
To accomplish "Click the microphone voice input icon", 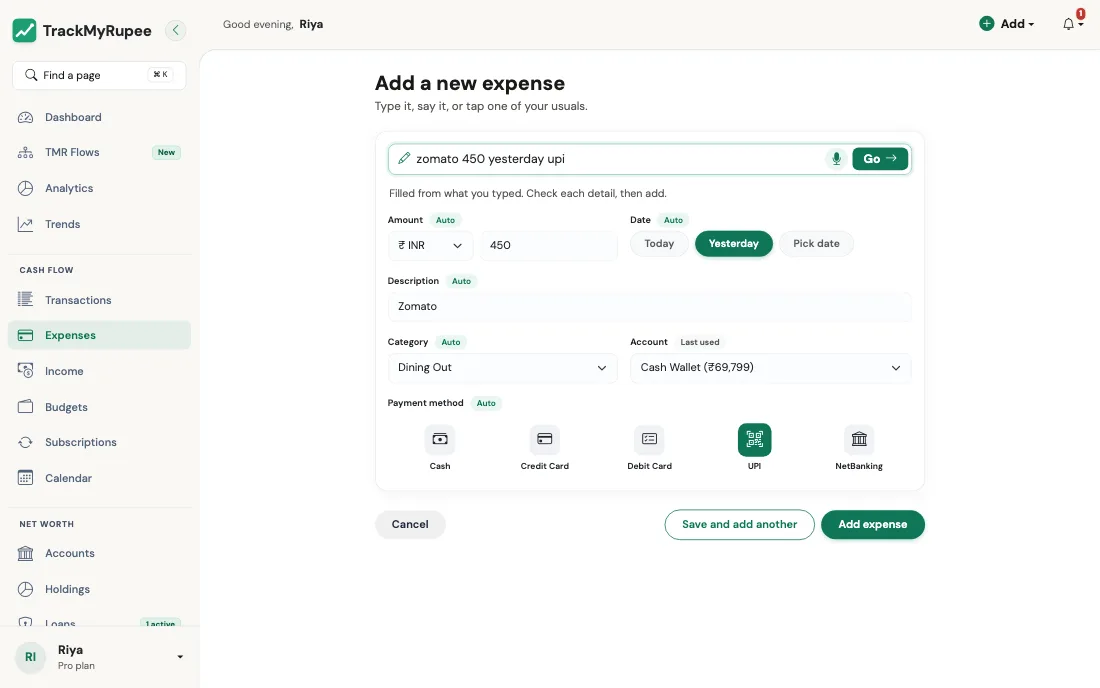I will pos(836,158).
